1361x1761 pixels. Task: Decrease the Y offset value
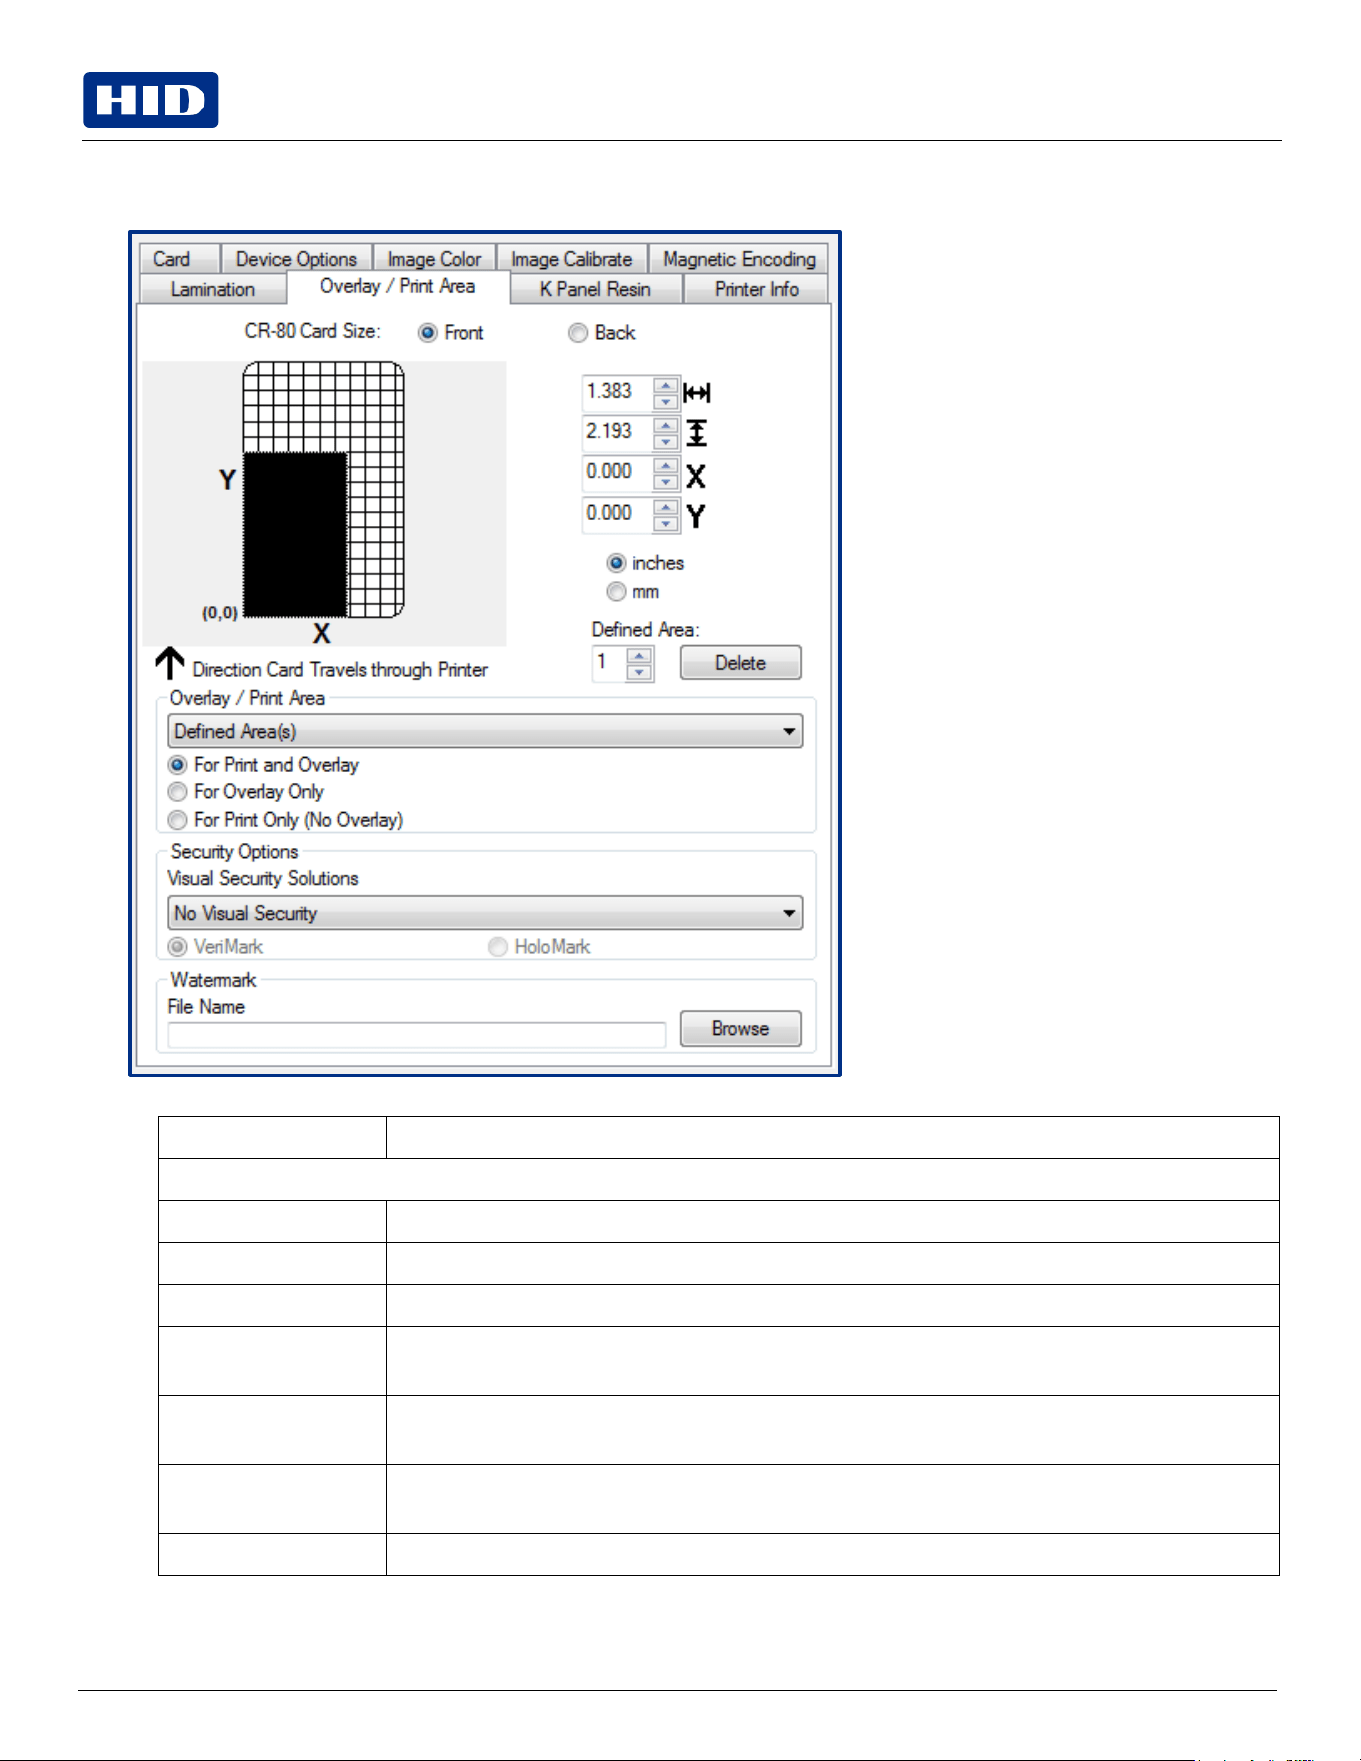(x=666, y=523)
